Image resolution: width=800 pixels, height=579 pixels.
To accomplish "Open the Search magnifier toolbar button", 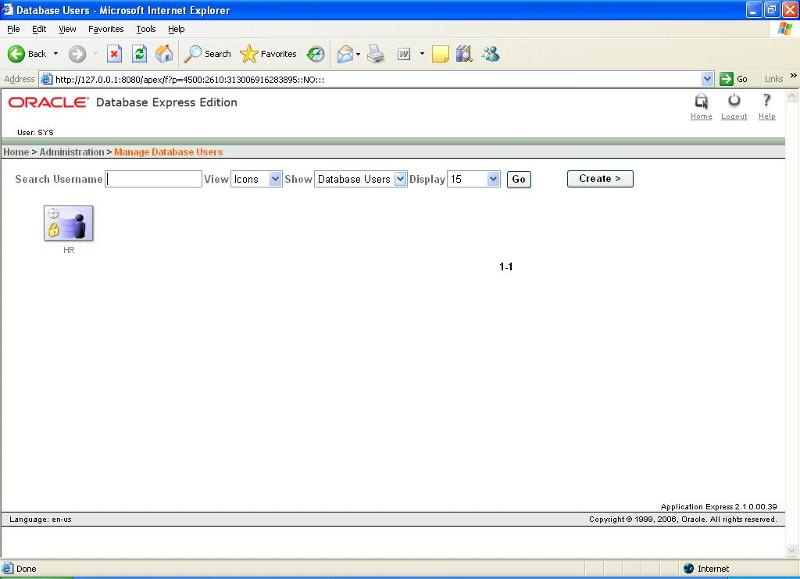I will 208,54.
